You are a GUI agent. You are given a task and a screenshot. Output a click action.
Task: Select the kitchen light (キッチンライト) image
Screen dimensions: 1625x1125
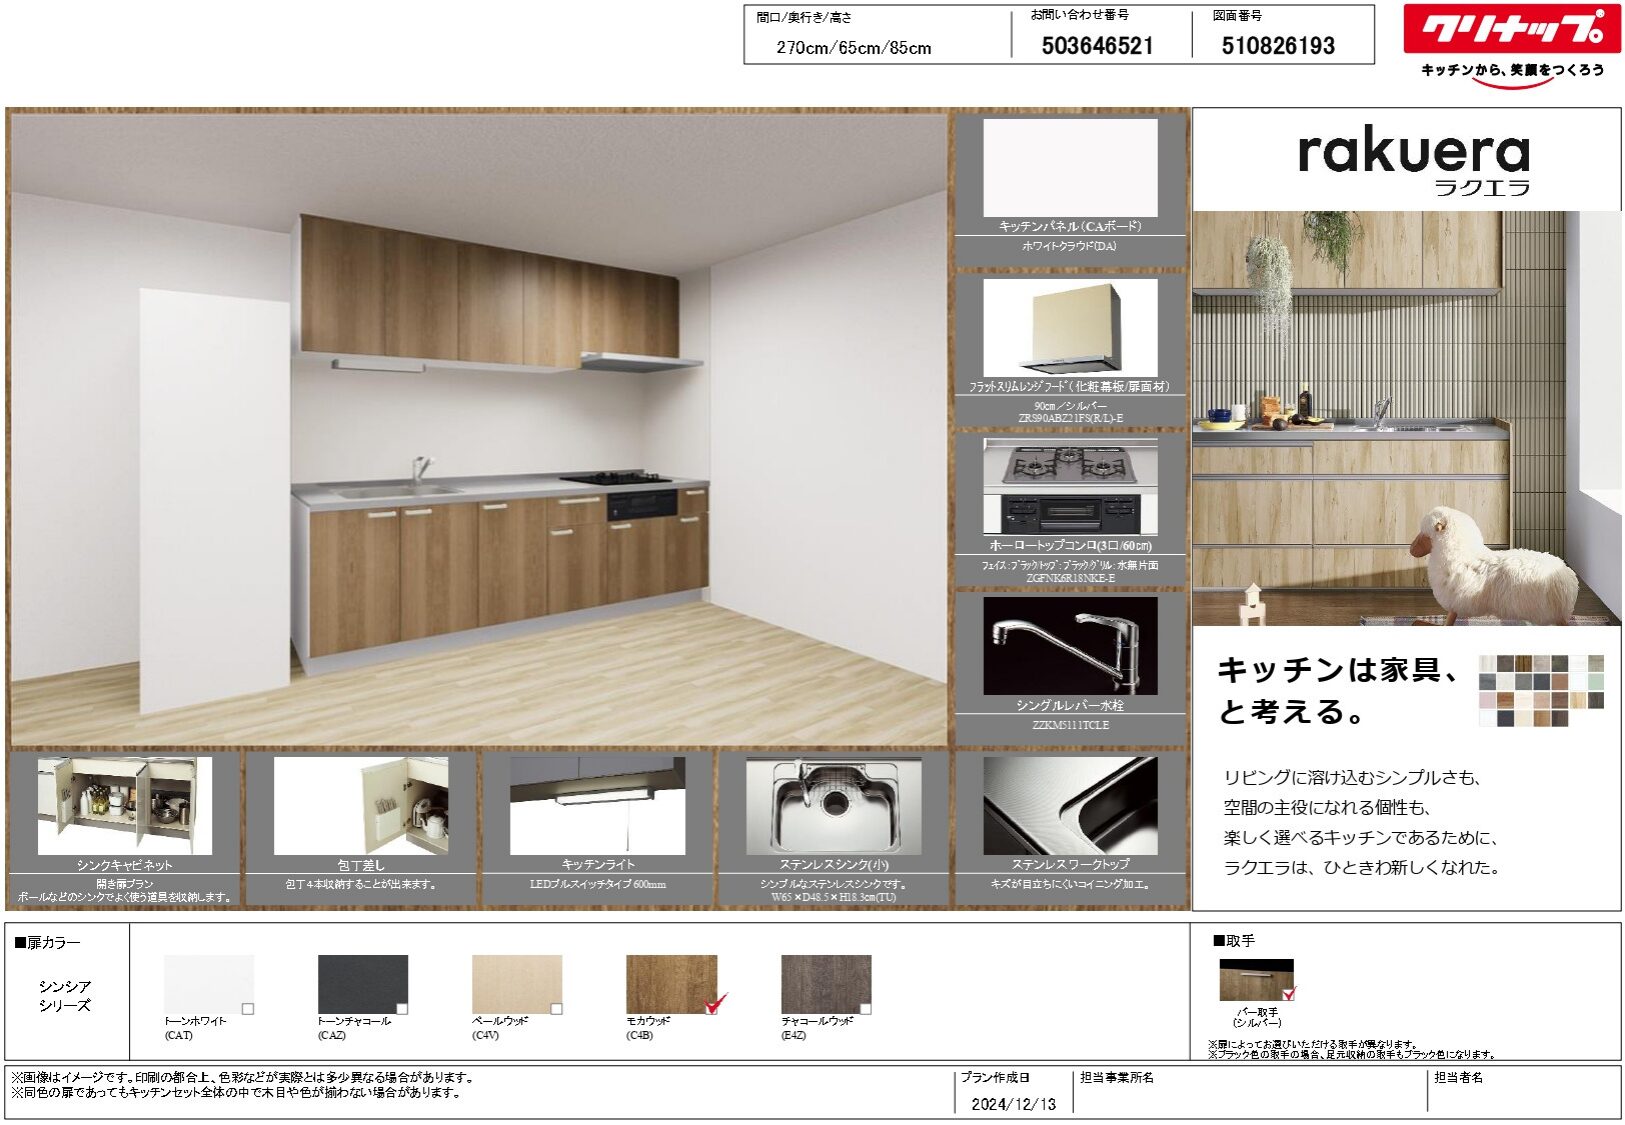(x=597, y=805)
